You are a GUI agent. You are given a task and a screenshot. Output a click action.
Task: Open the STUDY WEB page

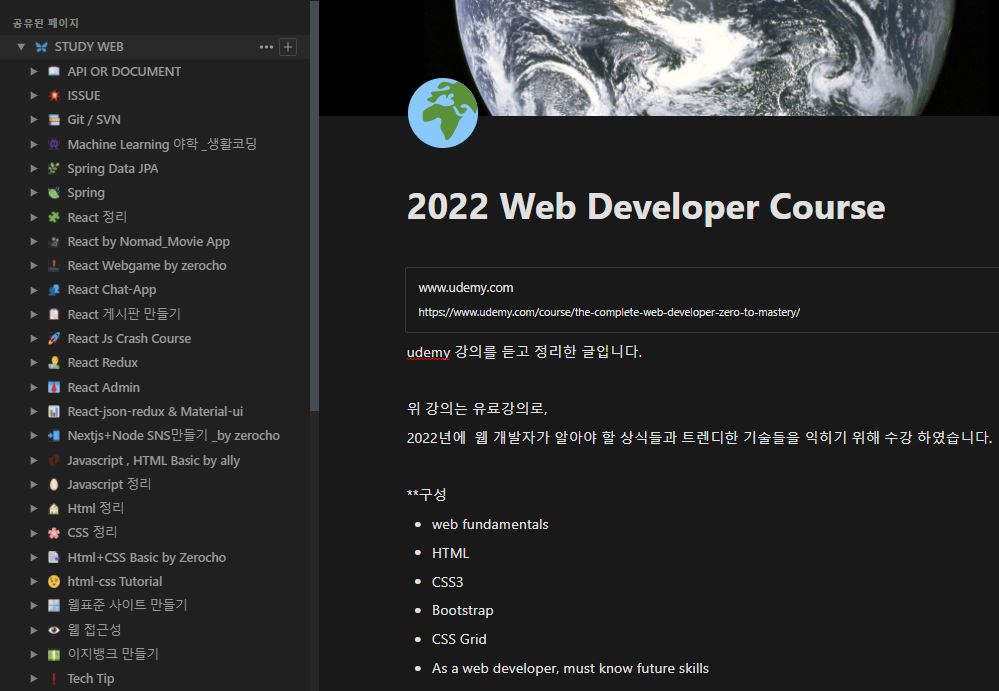(x=89, y=46)
